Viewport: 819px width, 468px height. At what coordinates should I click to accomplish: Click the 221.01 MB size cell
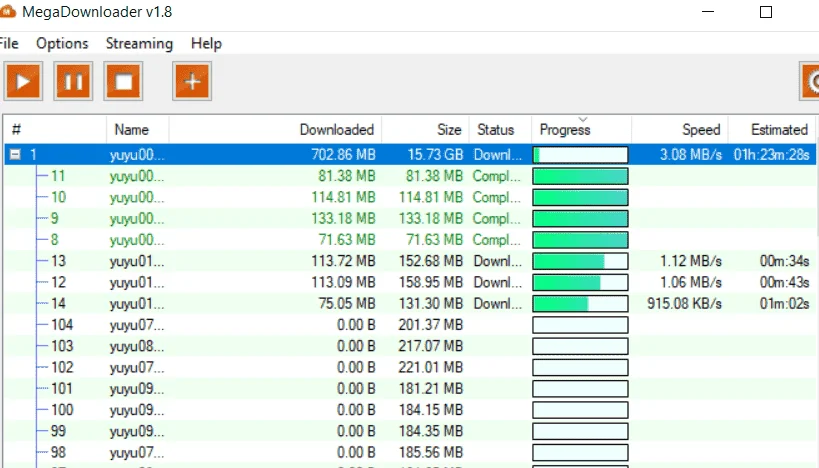pos(431,367)
